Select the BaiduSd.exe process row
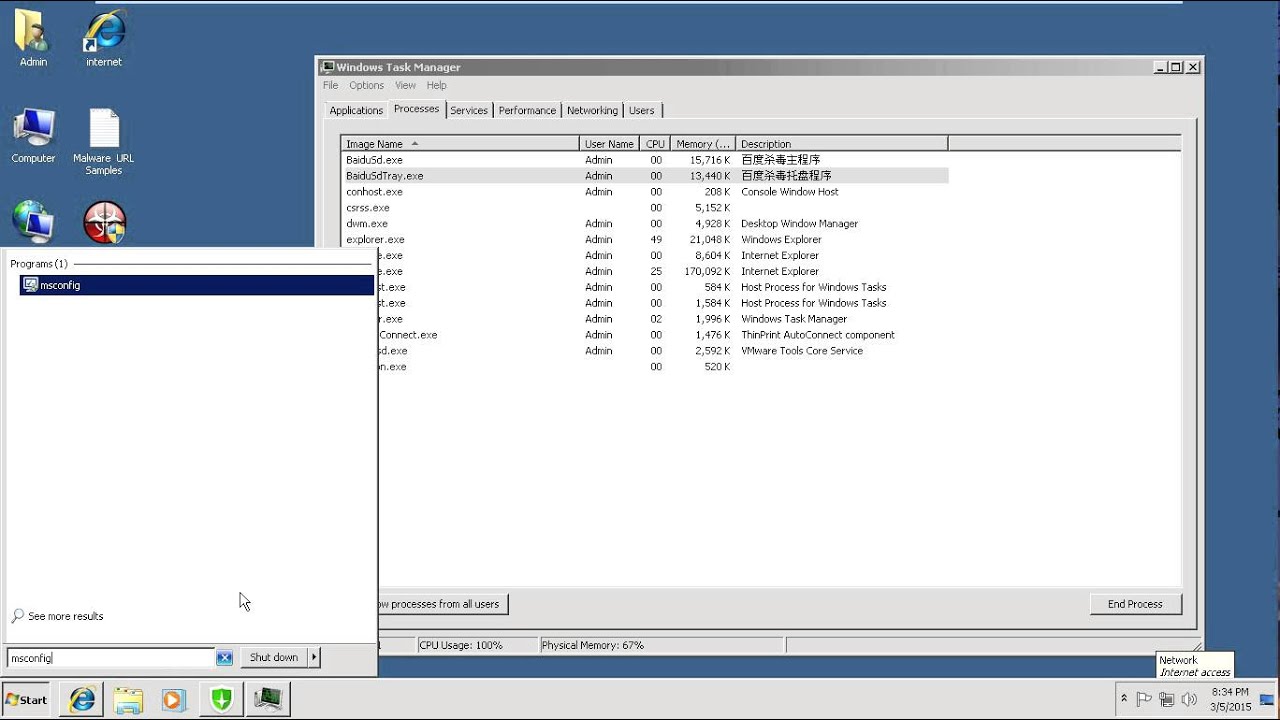Screen dimensions: 1280x720 [644, 160]
